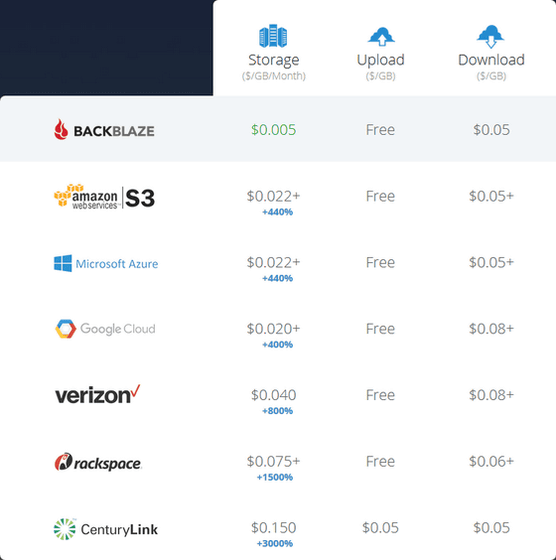This screenshot has height=560, width=556.
Task: Click CenturyLink storage price $0.150
Action: [x=274, y=528]
